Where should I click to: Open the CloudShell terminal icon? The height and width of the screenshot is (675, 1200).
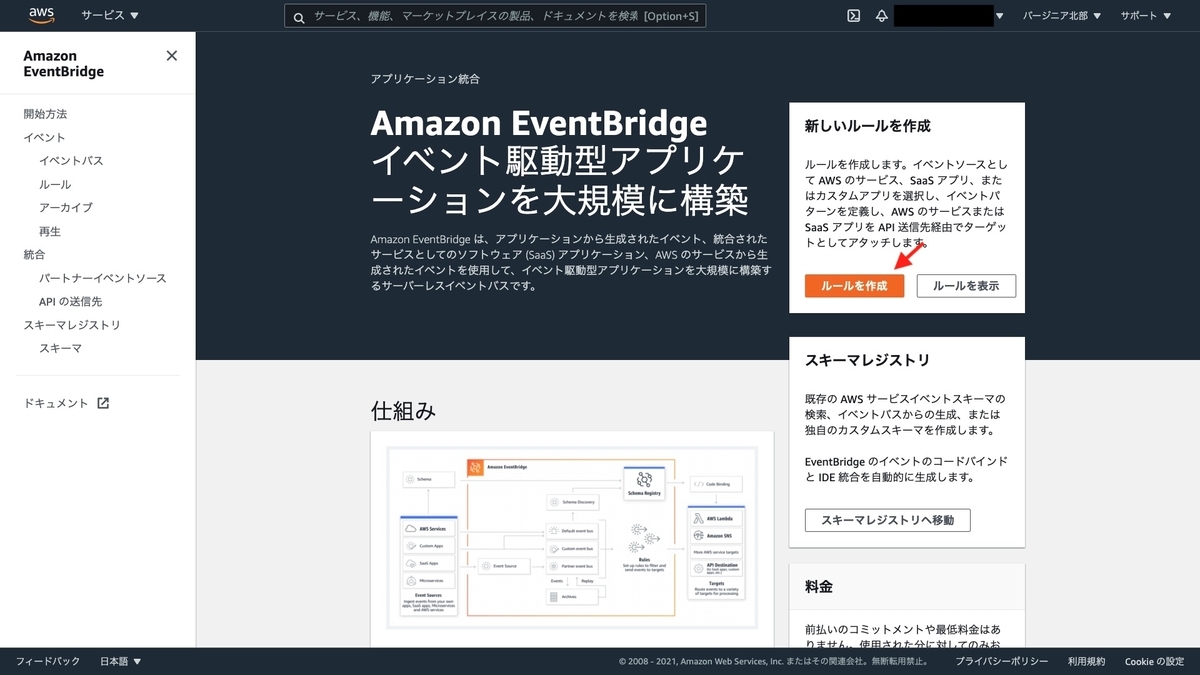pyautogui.click(x=854, y=16)
